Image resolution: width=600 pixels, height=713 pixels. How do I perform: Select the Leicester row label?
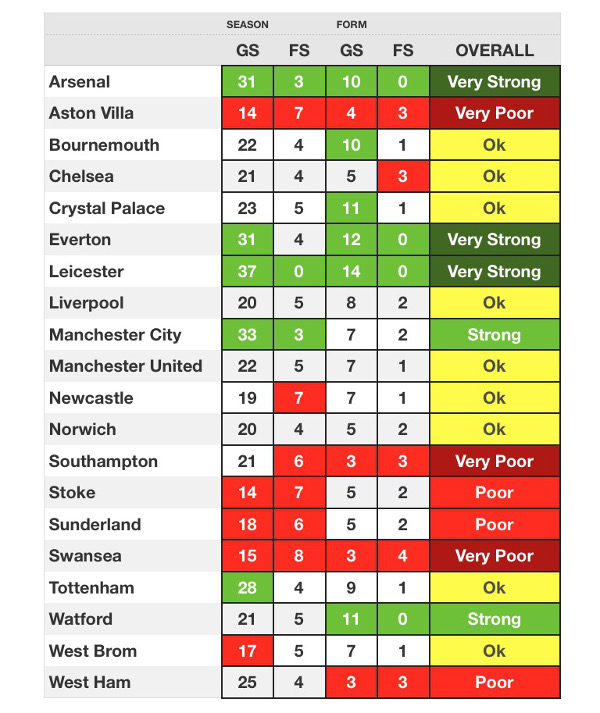(x=86, y=271)
